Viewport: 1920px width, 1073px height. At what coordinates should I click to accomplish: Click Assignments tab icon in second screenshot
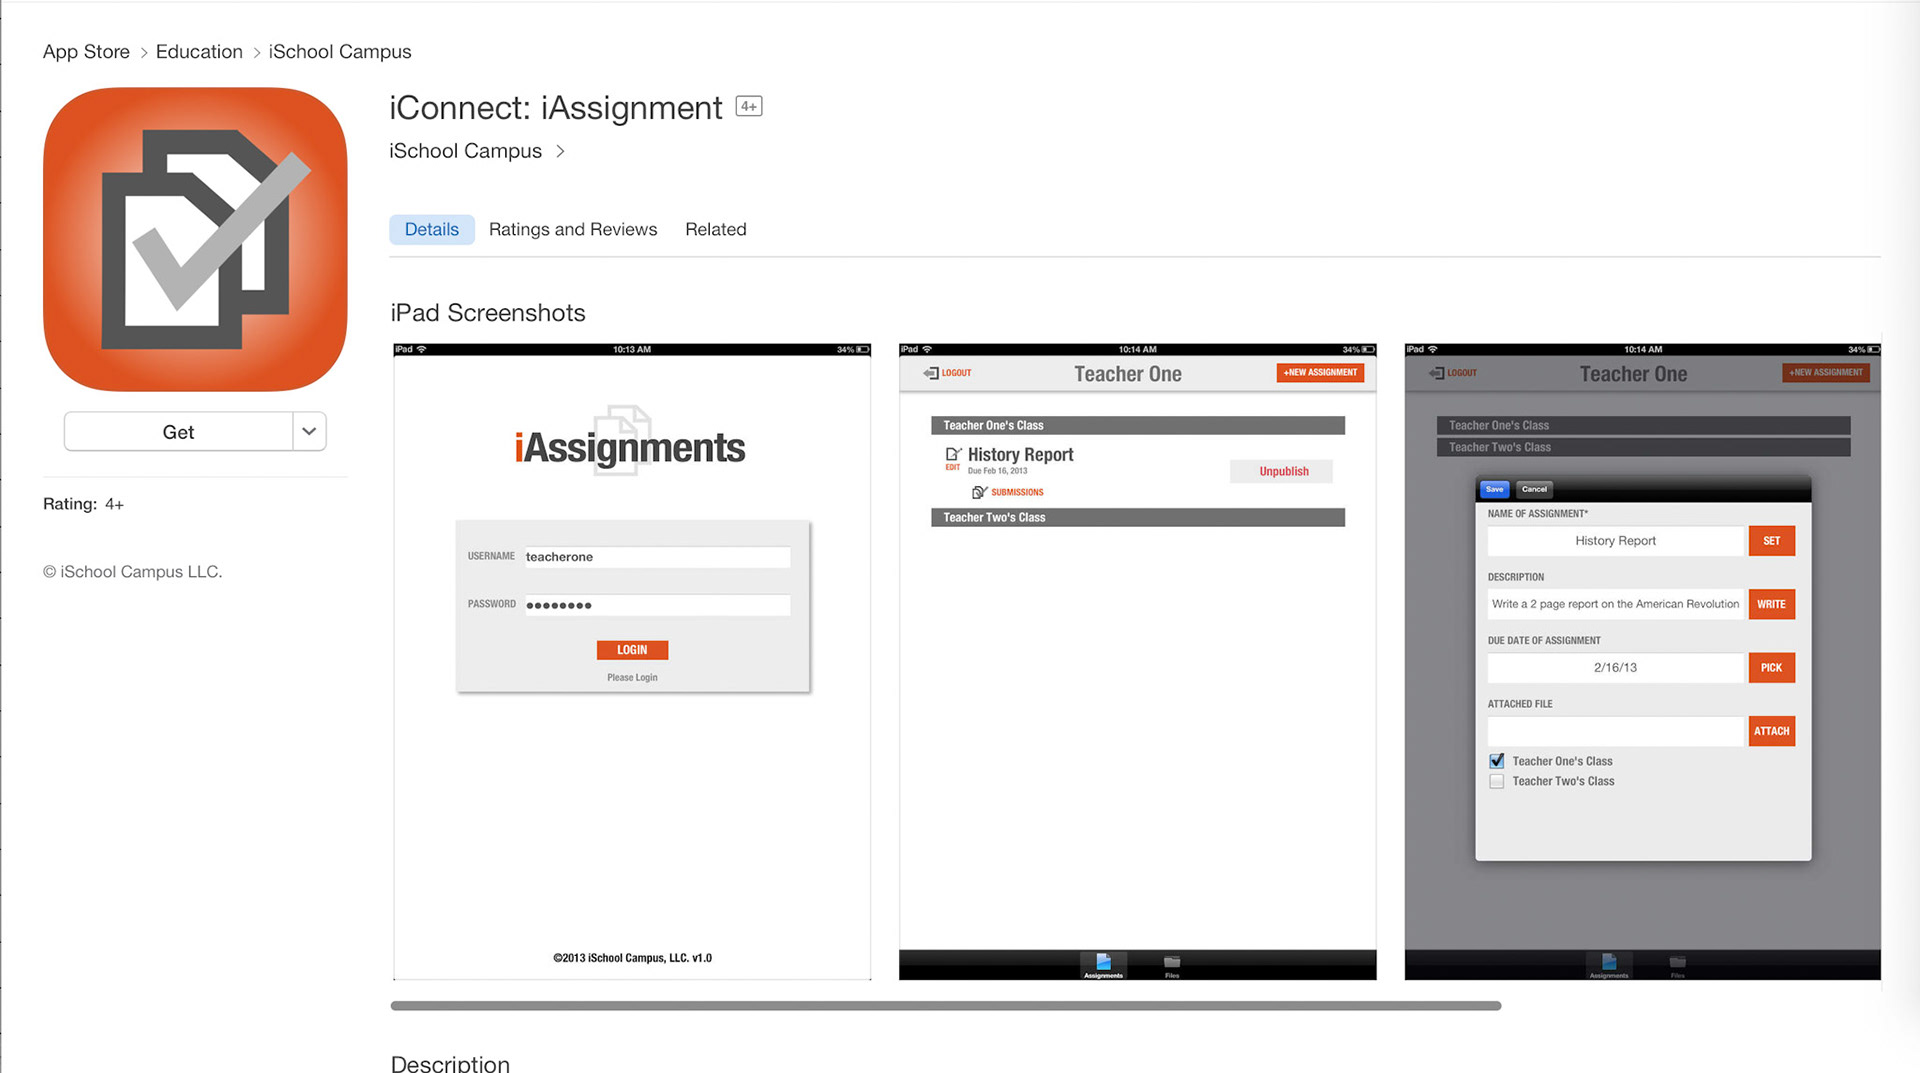[x=1103, y=965]
